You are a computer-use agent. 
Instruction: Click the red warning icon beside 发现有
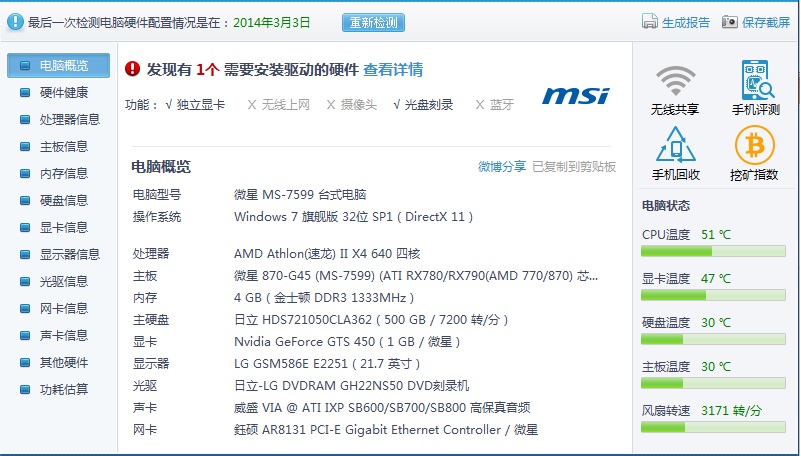click(x=132, y=68)
